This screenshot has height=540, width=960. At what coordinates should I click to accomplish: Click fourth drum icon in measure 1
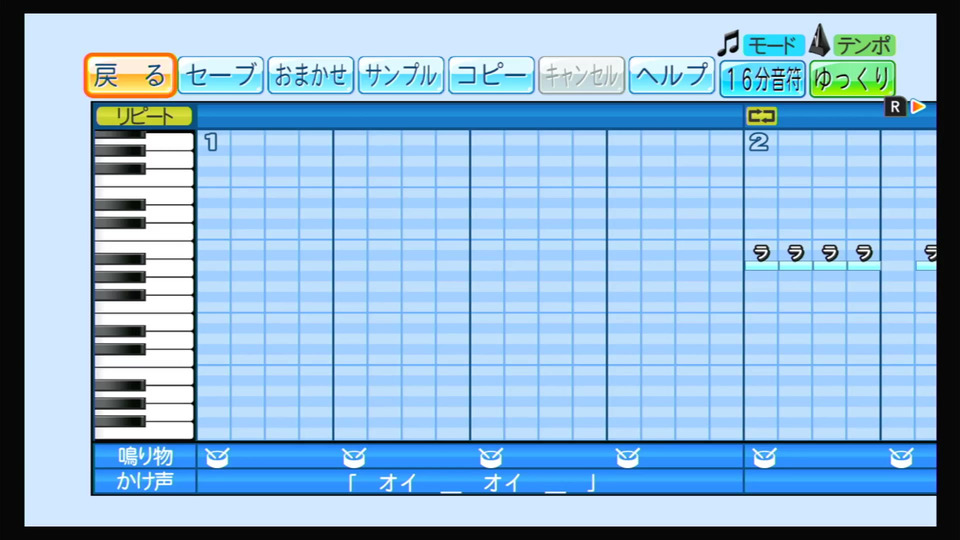point(628,457)
